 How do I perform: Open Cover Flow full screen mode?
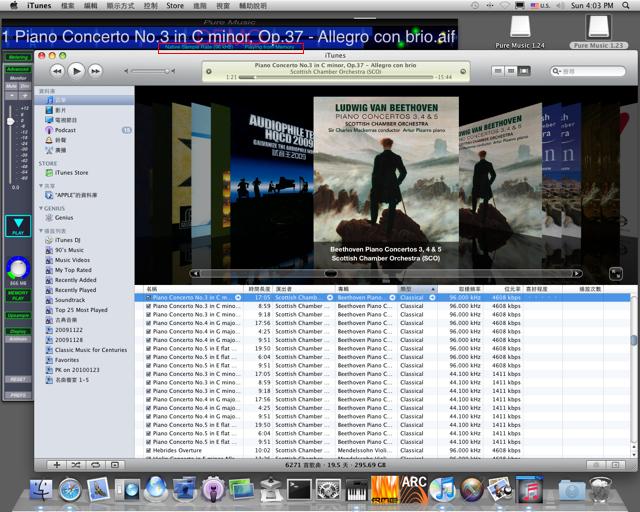[616, 274]
